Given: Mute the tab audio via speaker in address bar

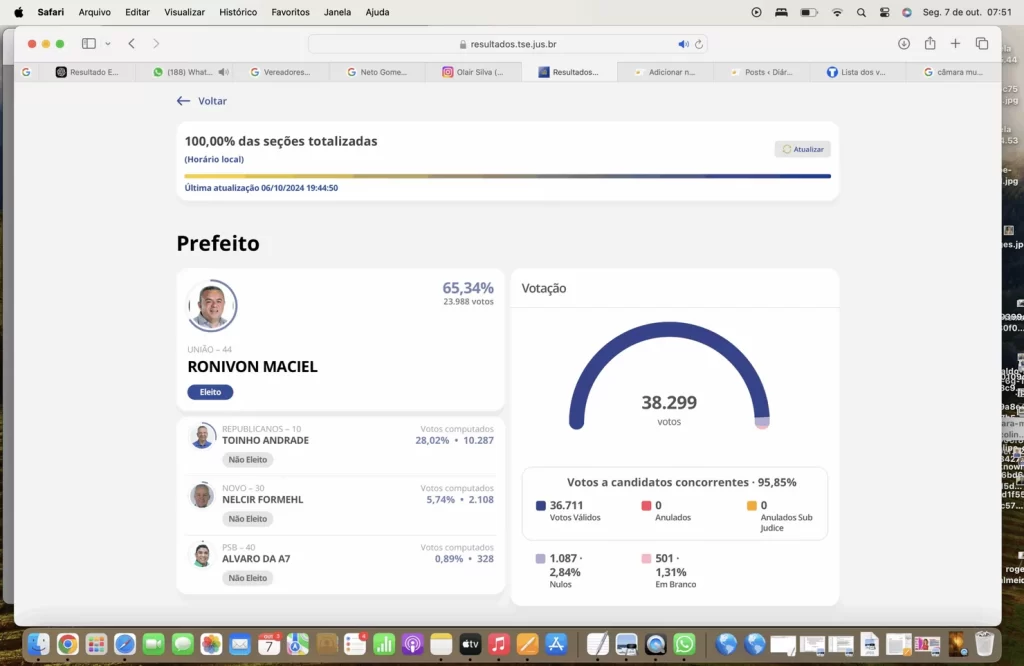Looking at the screenshot, I should [684, 44].
